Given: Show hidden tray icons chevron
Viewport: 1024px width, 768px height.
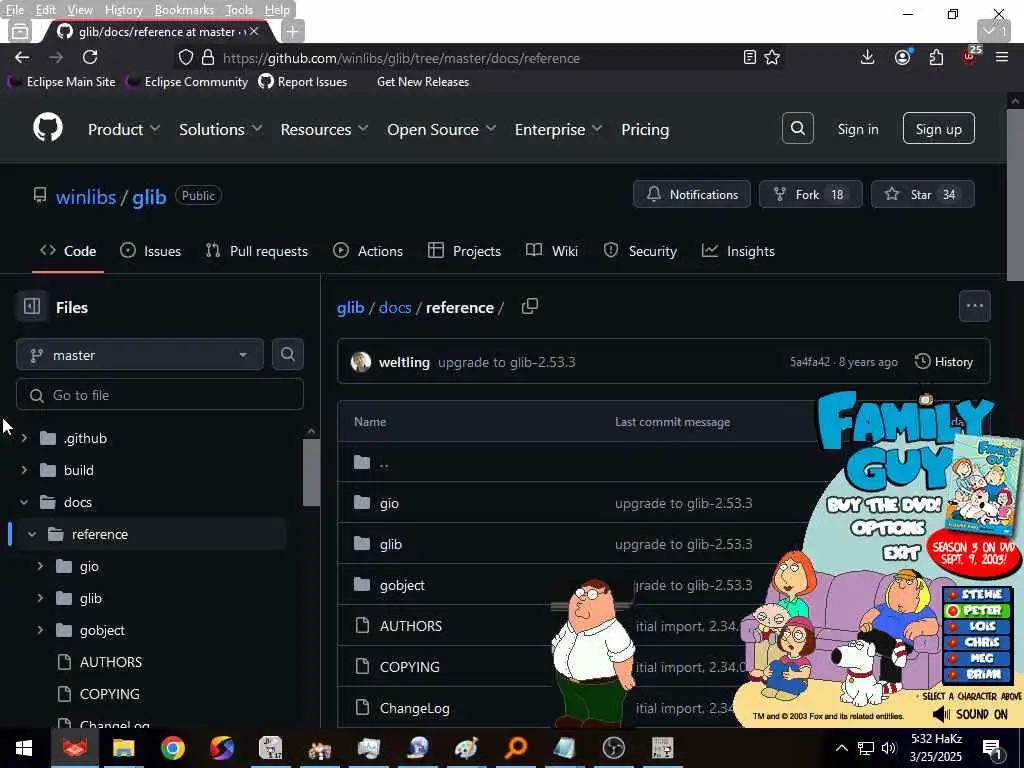Looking at the screenshot, I should pos(842,748).
